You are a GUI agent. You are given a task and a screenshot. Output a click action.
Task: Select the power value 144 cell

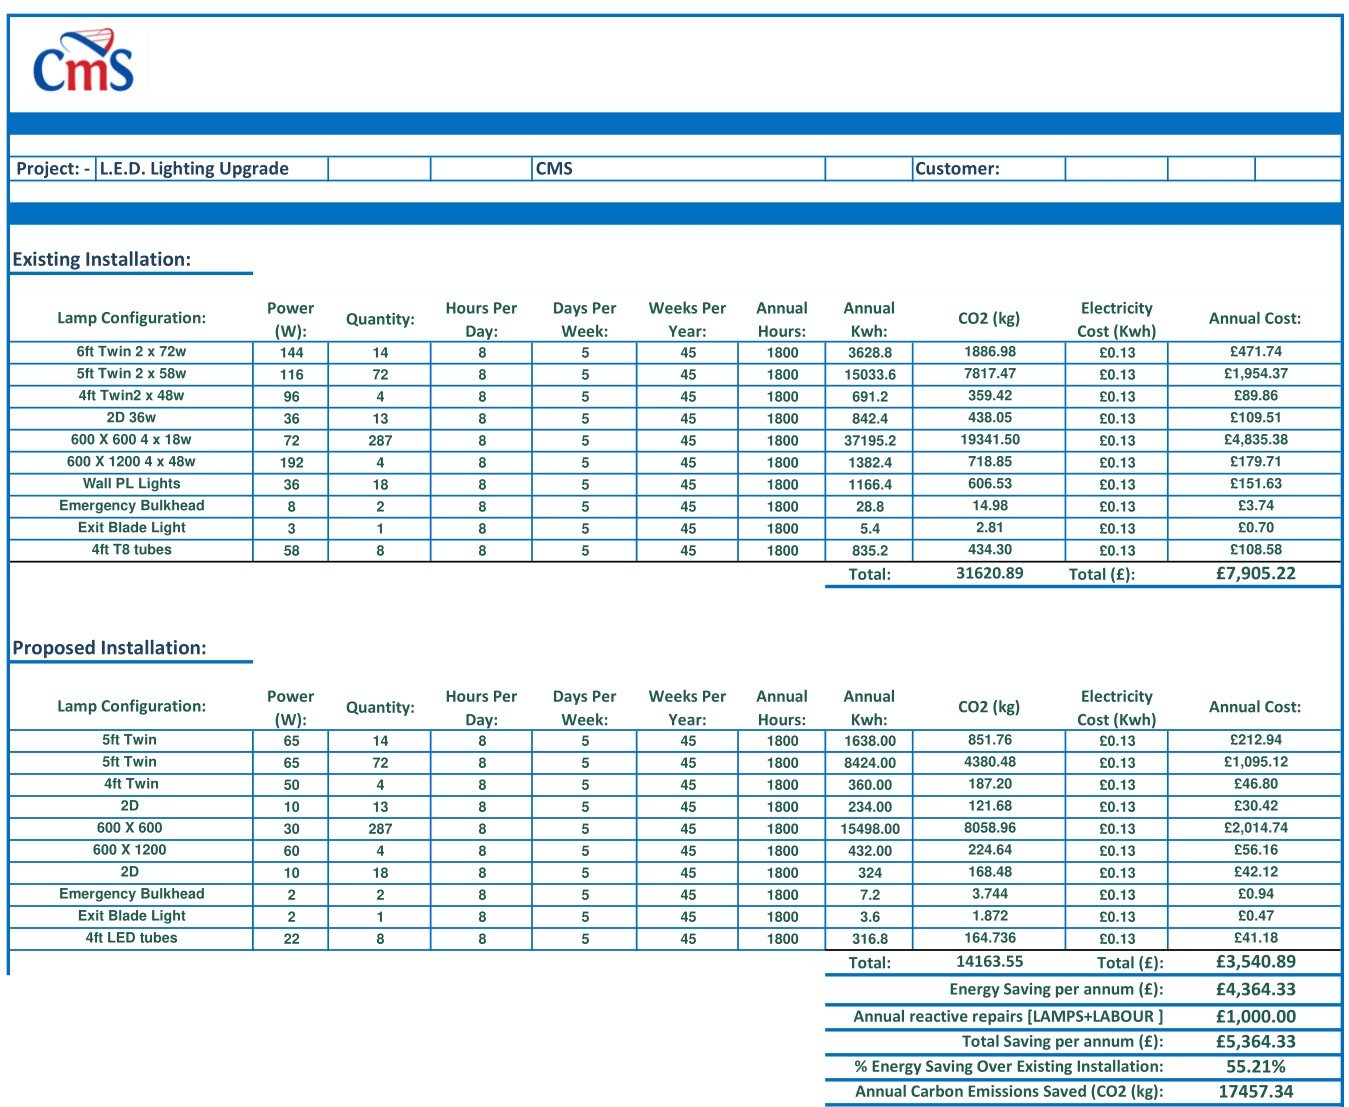[x=291, y=352]
